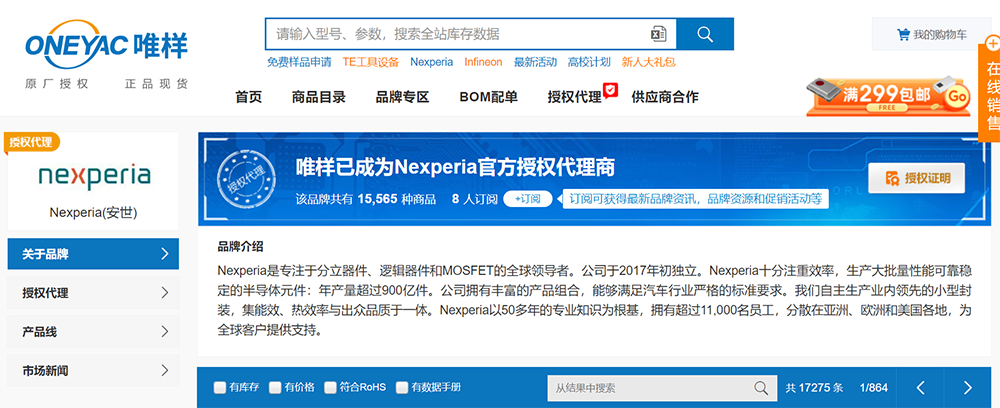Click the +订阅 subscribe button

[527, 199]
